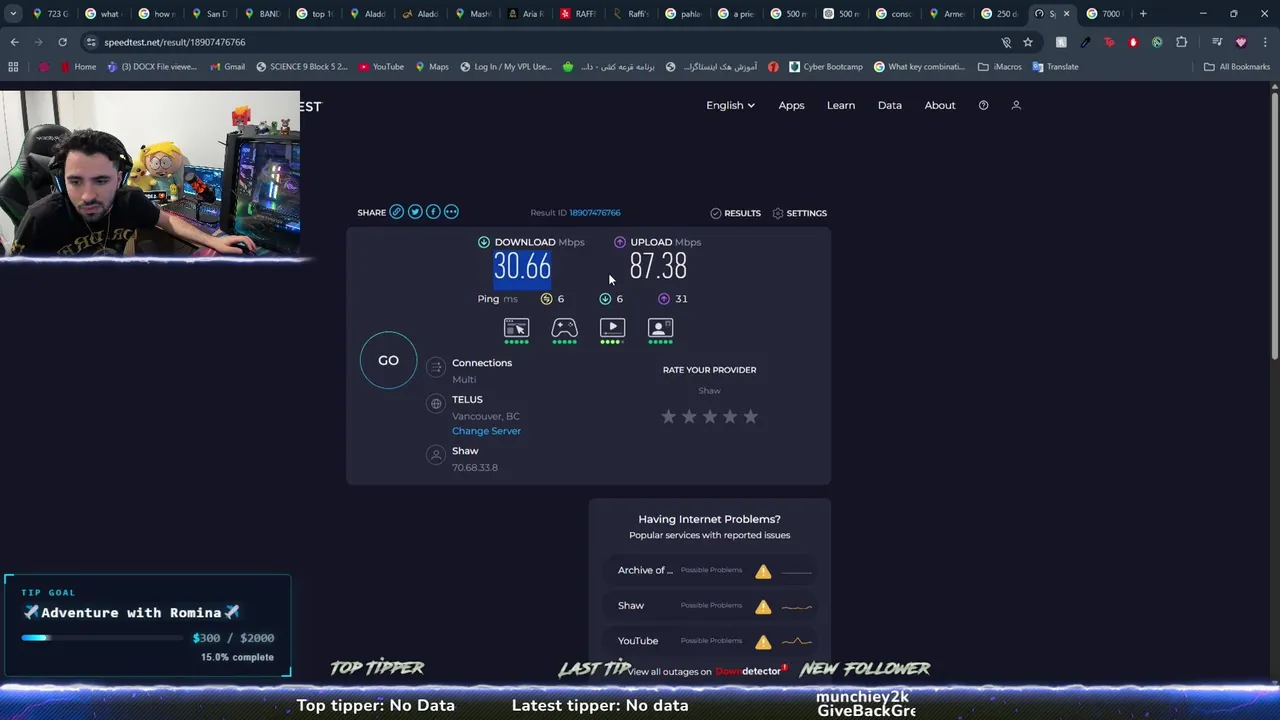The height and width of the screenshot is (720, 1280).
Task: Share result on Twitter icon
Action: click(415, 212)
